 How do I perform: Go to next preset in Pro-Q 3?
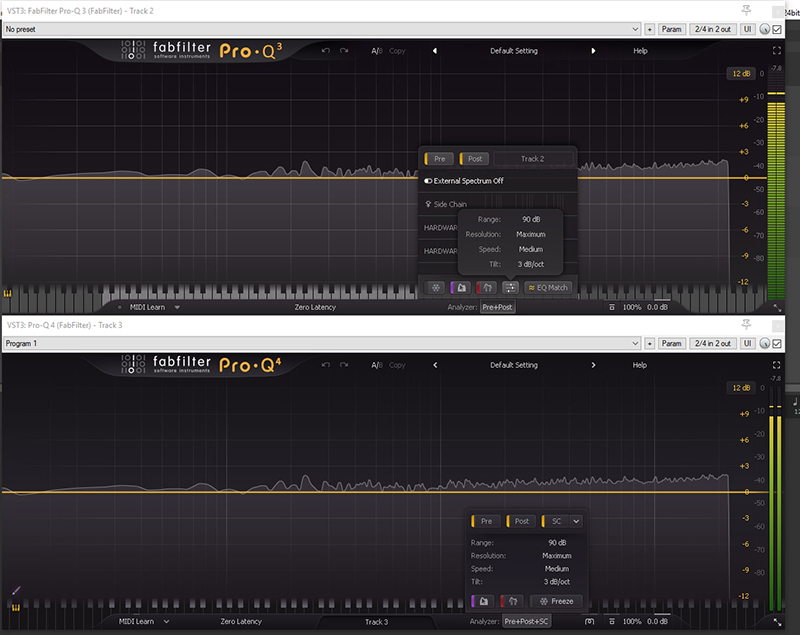(593, 50)
